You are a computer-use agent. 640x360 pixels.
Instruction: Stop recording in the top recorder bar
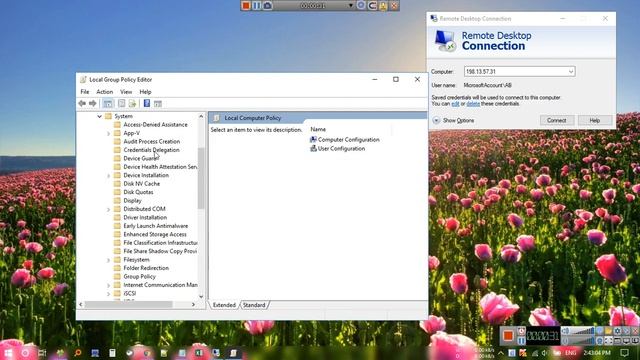(246, 5)
